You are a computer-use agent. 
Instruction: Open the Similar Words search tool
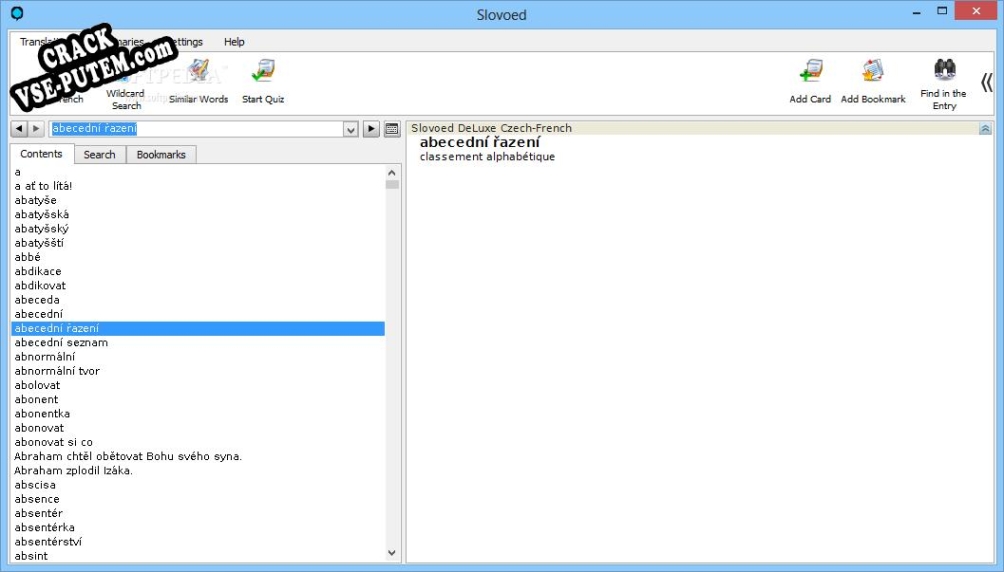pyautogui.click(x=198, y=81)
